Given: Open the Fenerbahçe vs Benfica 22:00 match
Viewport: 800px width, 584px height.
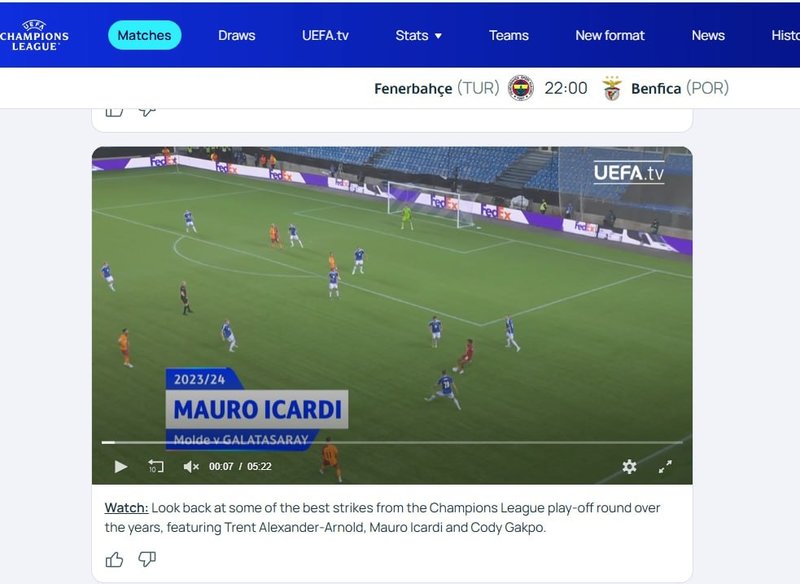Looking at the screenshot, I should click(x=551, y=88).
